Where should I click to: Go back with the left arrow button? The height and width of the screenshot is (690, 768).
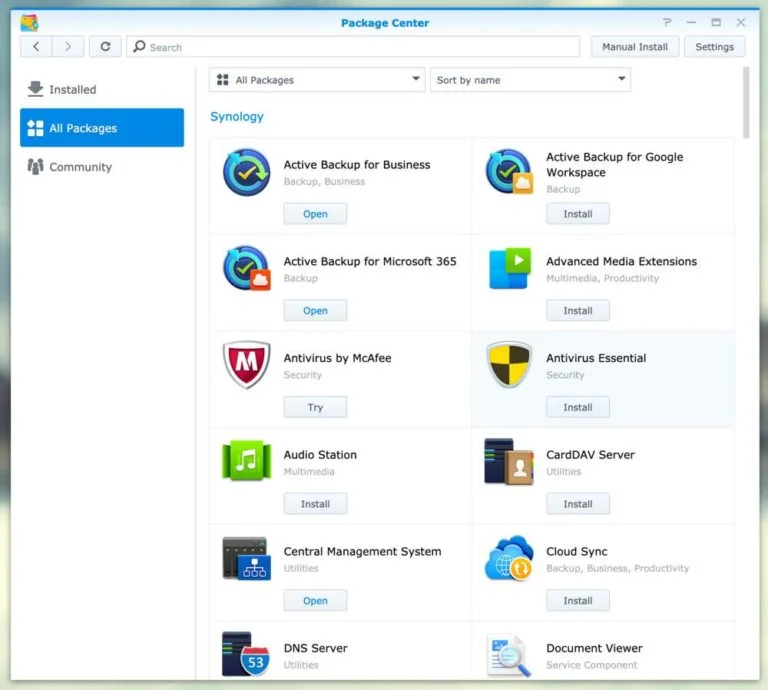tap(36, 47)
